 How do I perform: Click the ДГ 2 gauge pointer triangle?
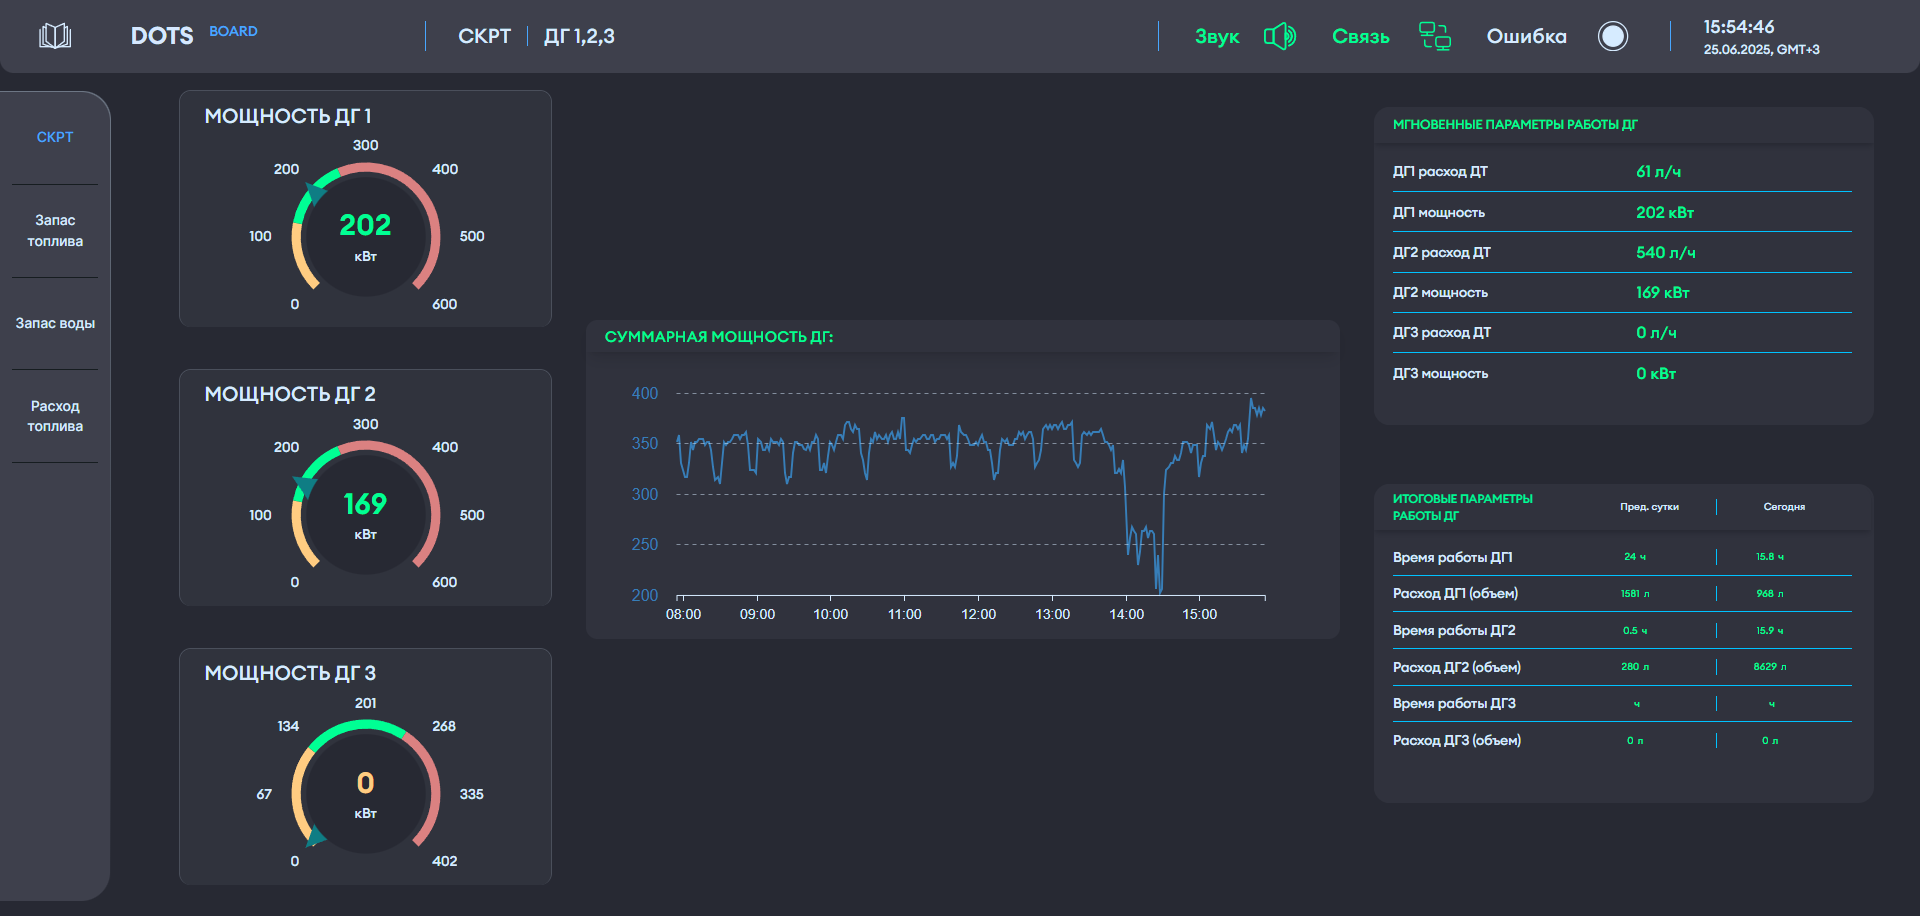[x=305, y=487]
